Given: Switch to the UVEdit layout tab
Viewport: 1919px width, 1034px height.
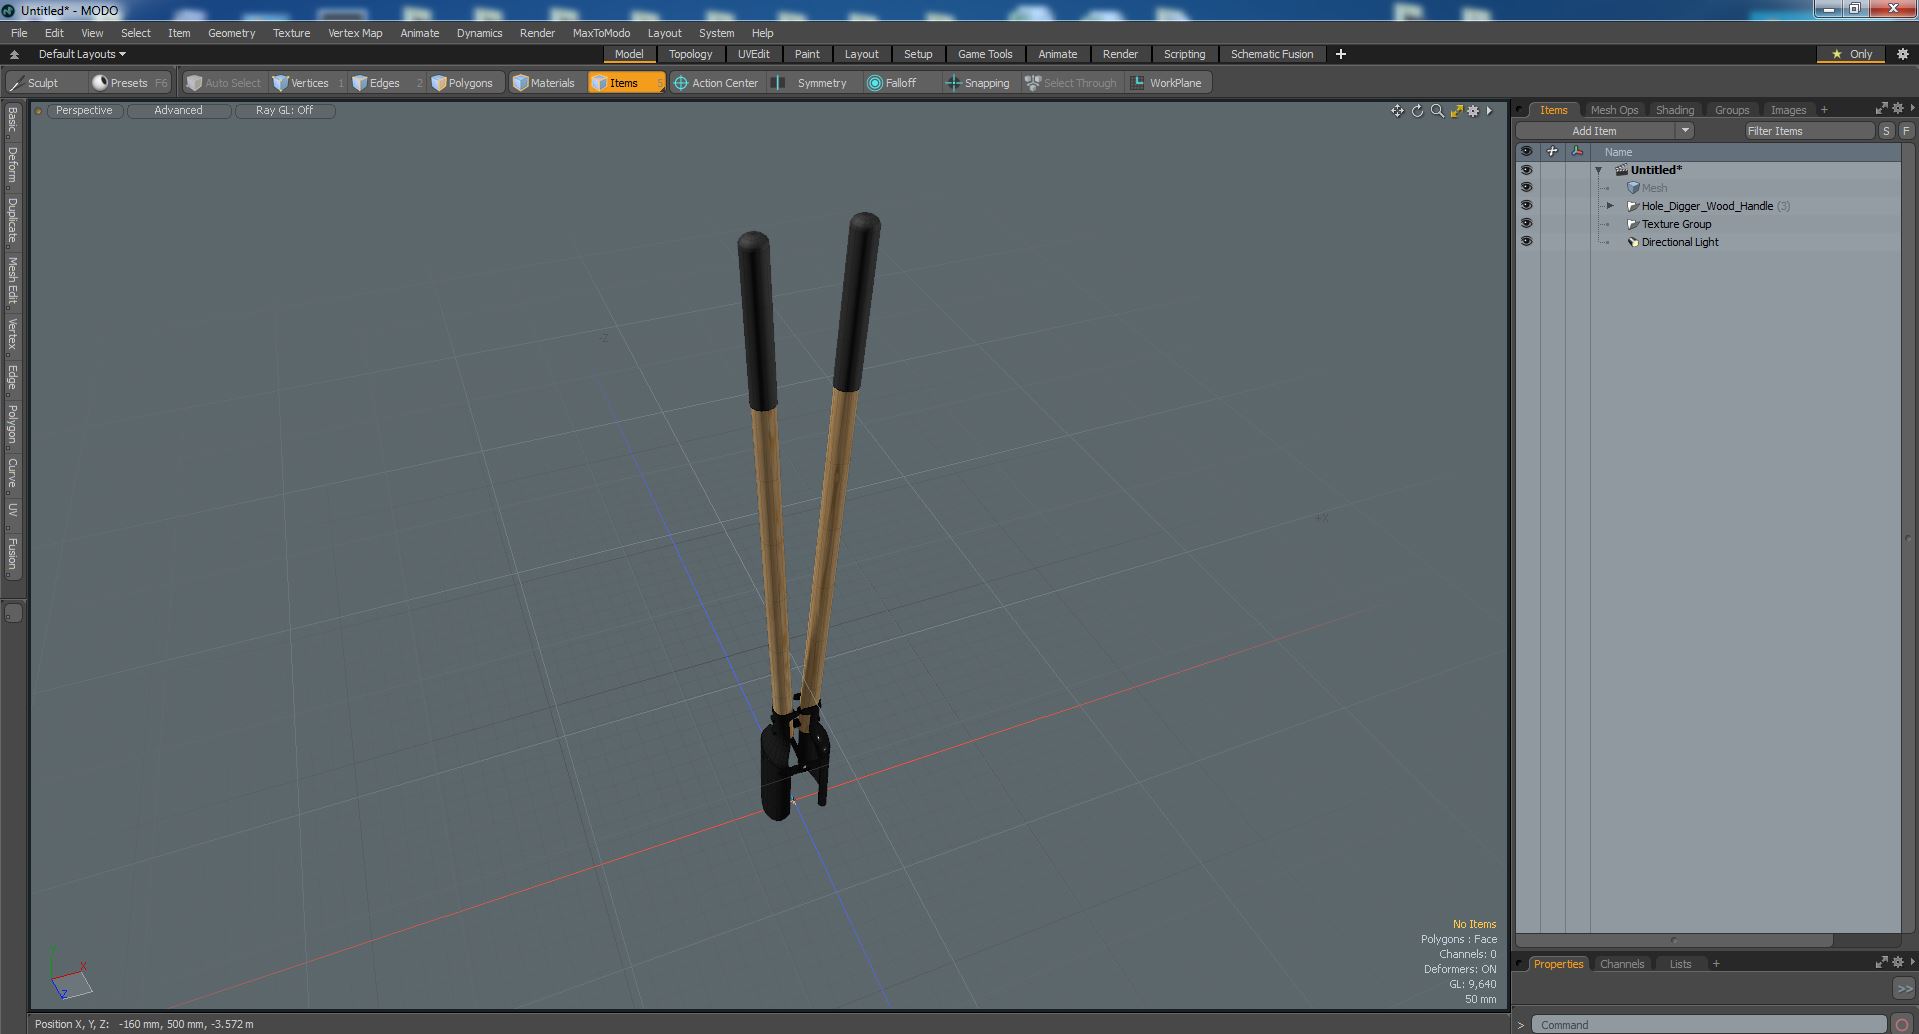Looking at the screenshot, I should pyautogui.click(x=754, y=54).
